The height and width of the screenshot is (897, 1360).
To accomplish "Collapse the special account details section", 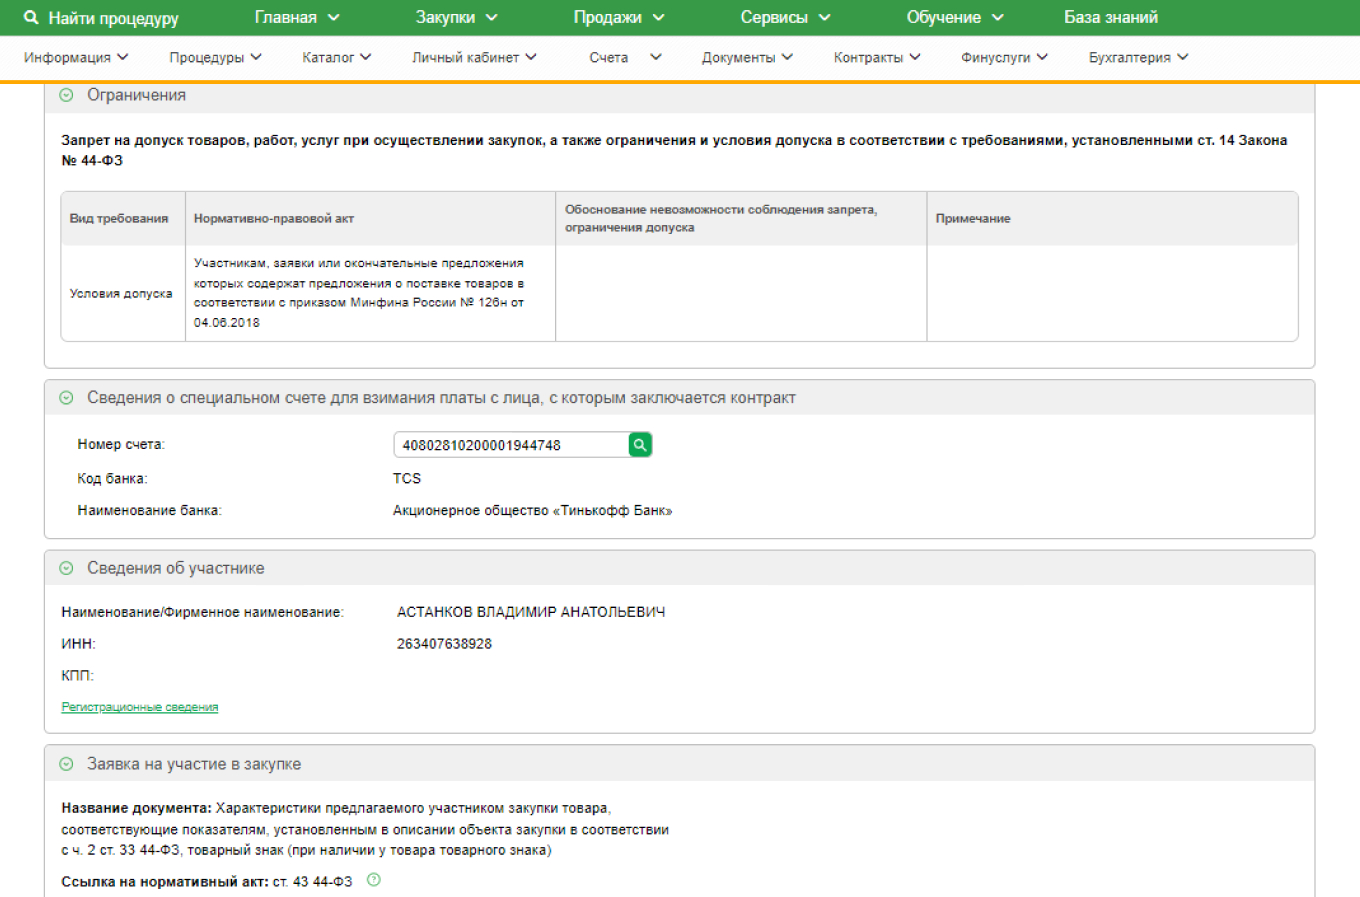I will [66, 398].
